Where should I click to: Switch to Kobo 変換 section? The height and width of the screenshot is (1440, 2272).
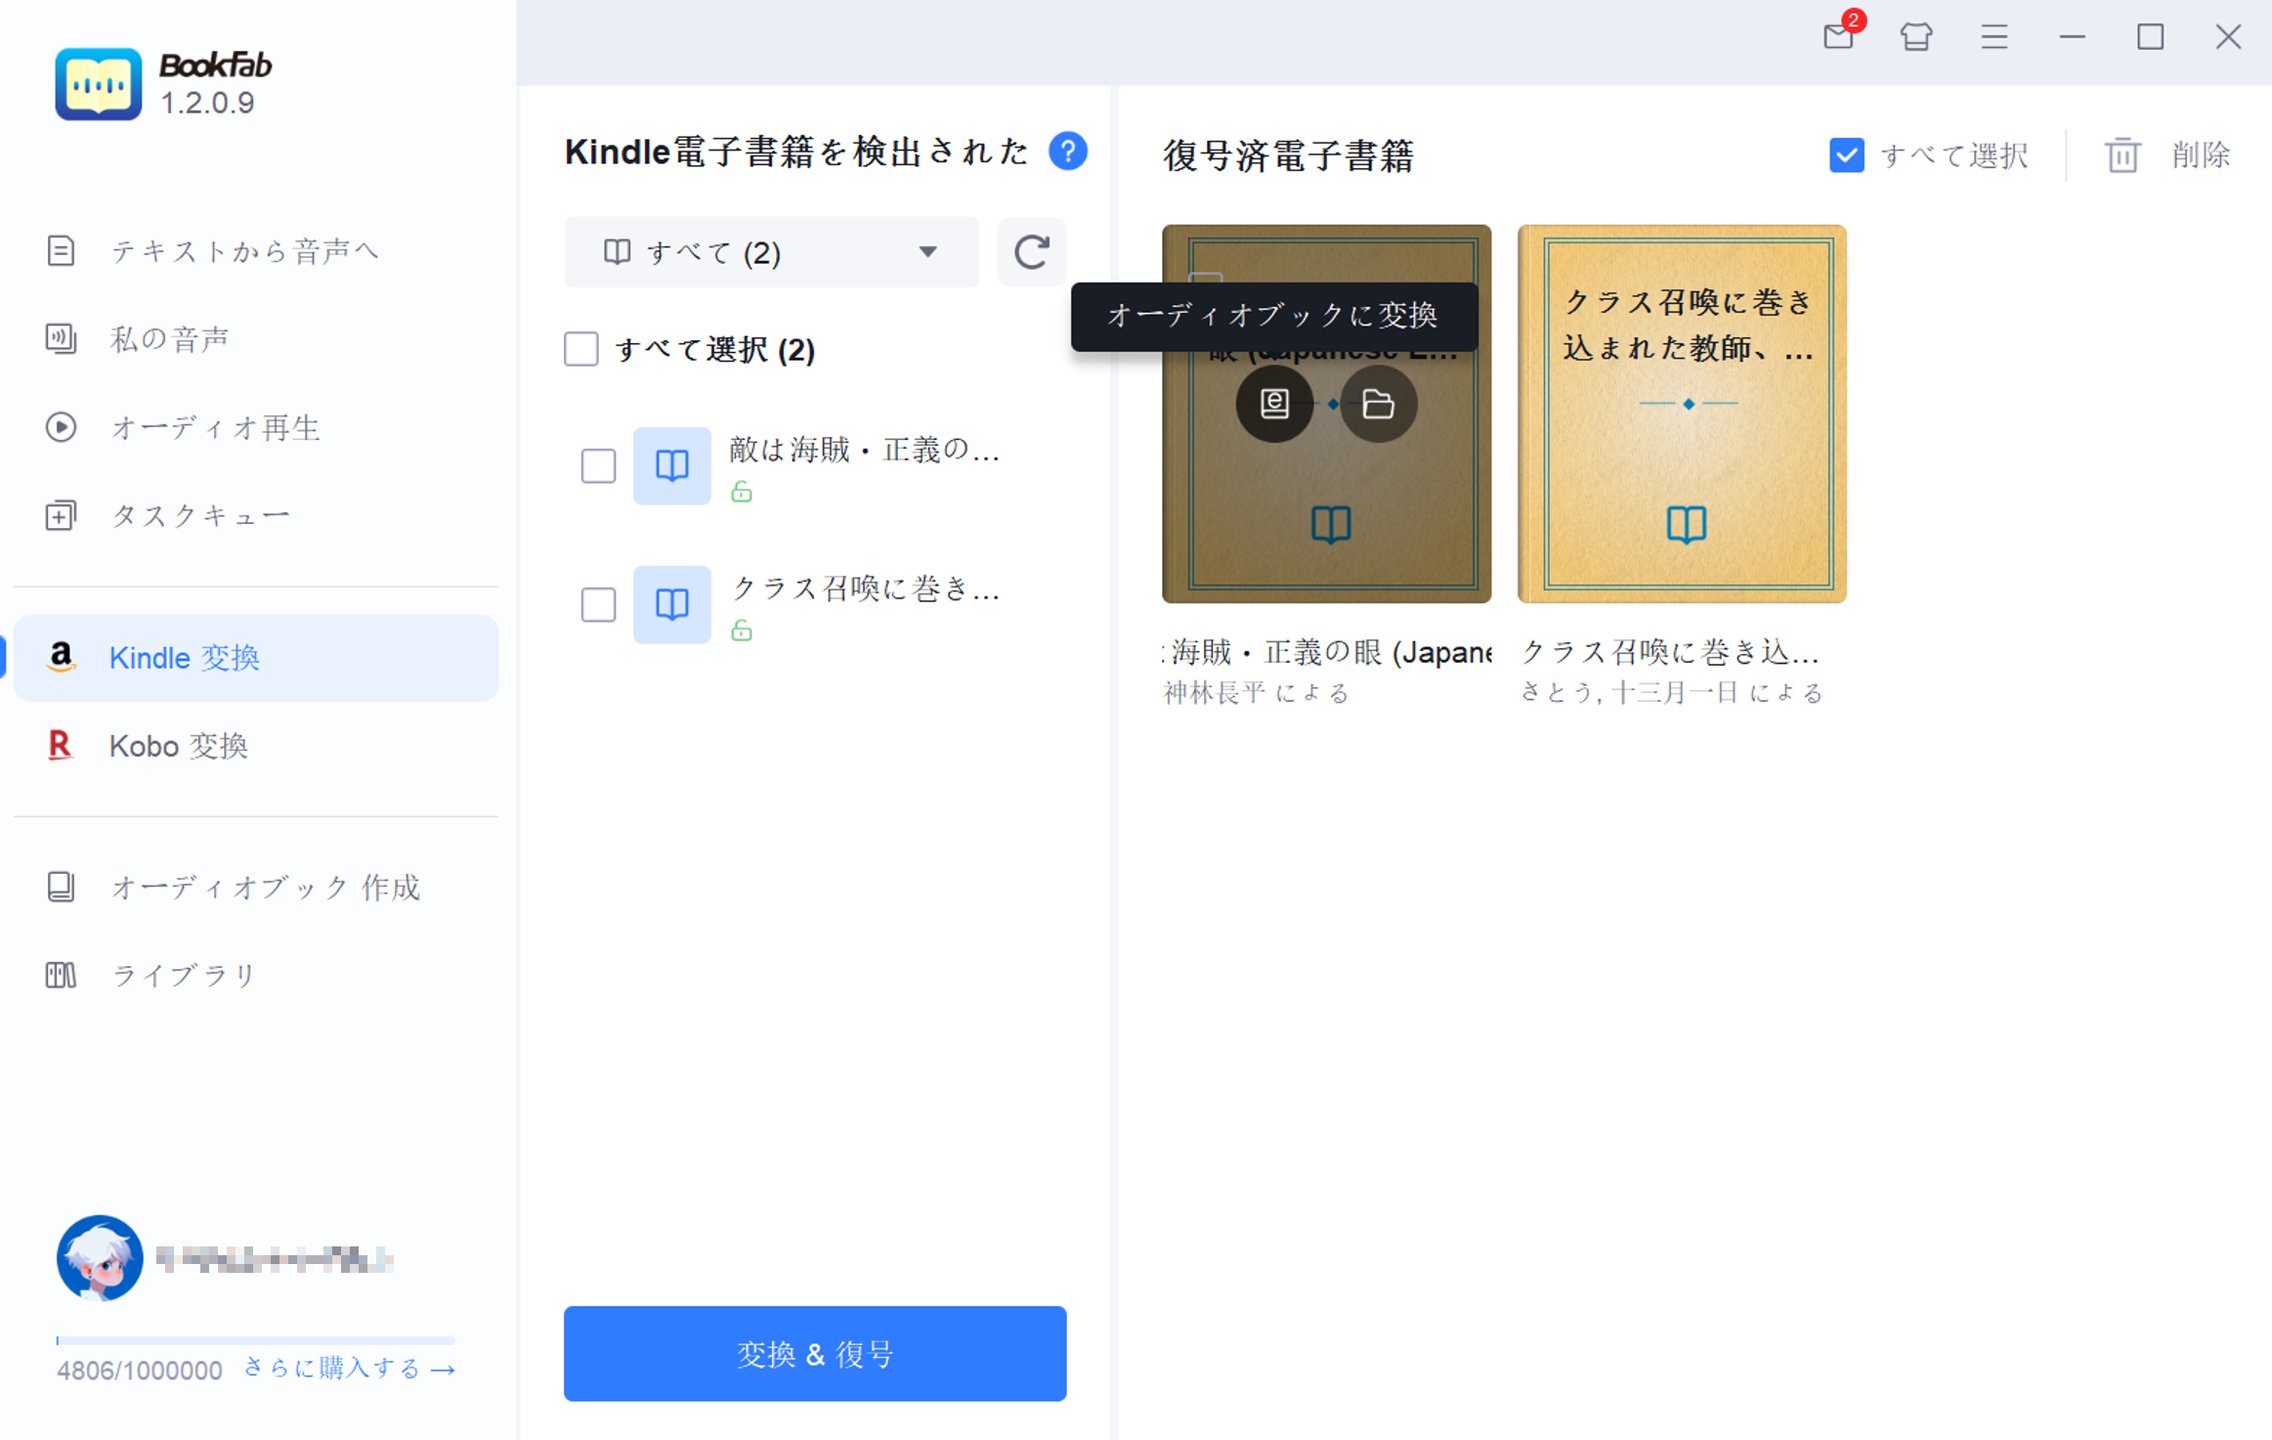[178, 746]
